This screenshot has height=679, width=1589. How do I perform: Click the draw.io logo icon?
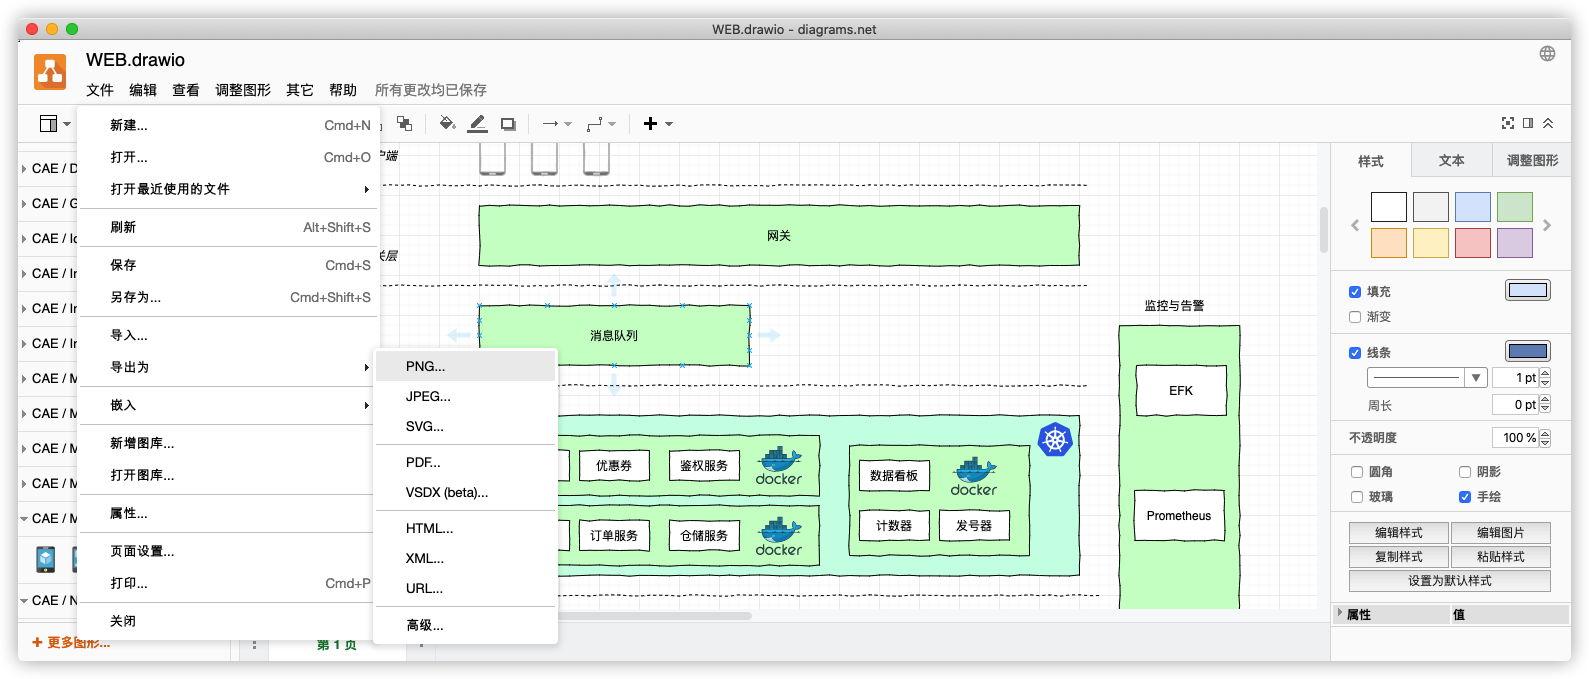coord(50,72)
